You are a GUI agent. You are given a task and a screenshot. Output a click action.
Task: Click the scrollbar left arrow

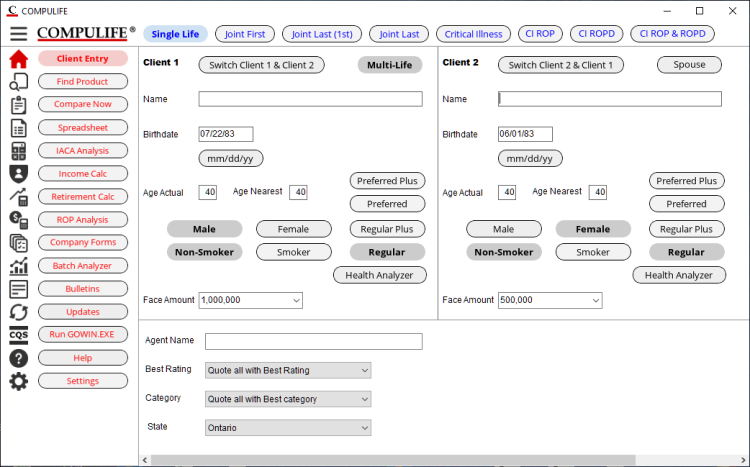pyautogui.click(x=145, y=460)
